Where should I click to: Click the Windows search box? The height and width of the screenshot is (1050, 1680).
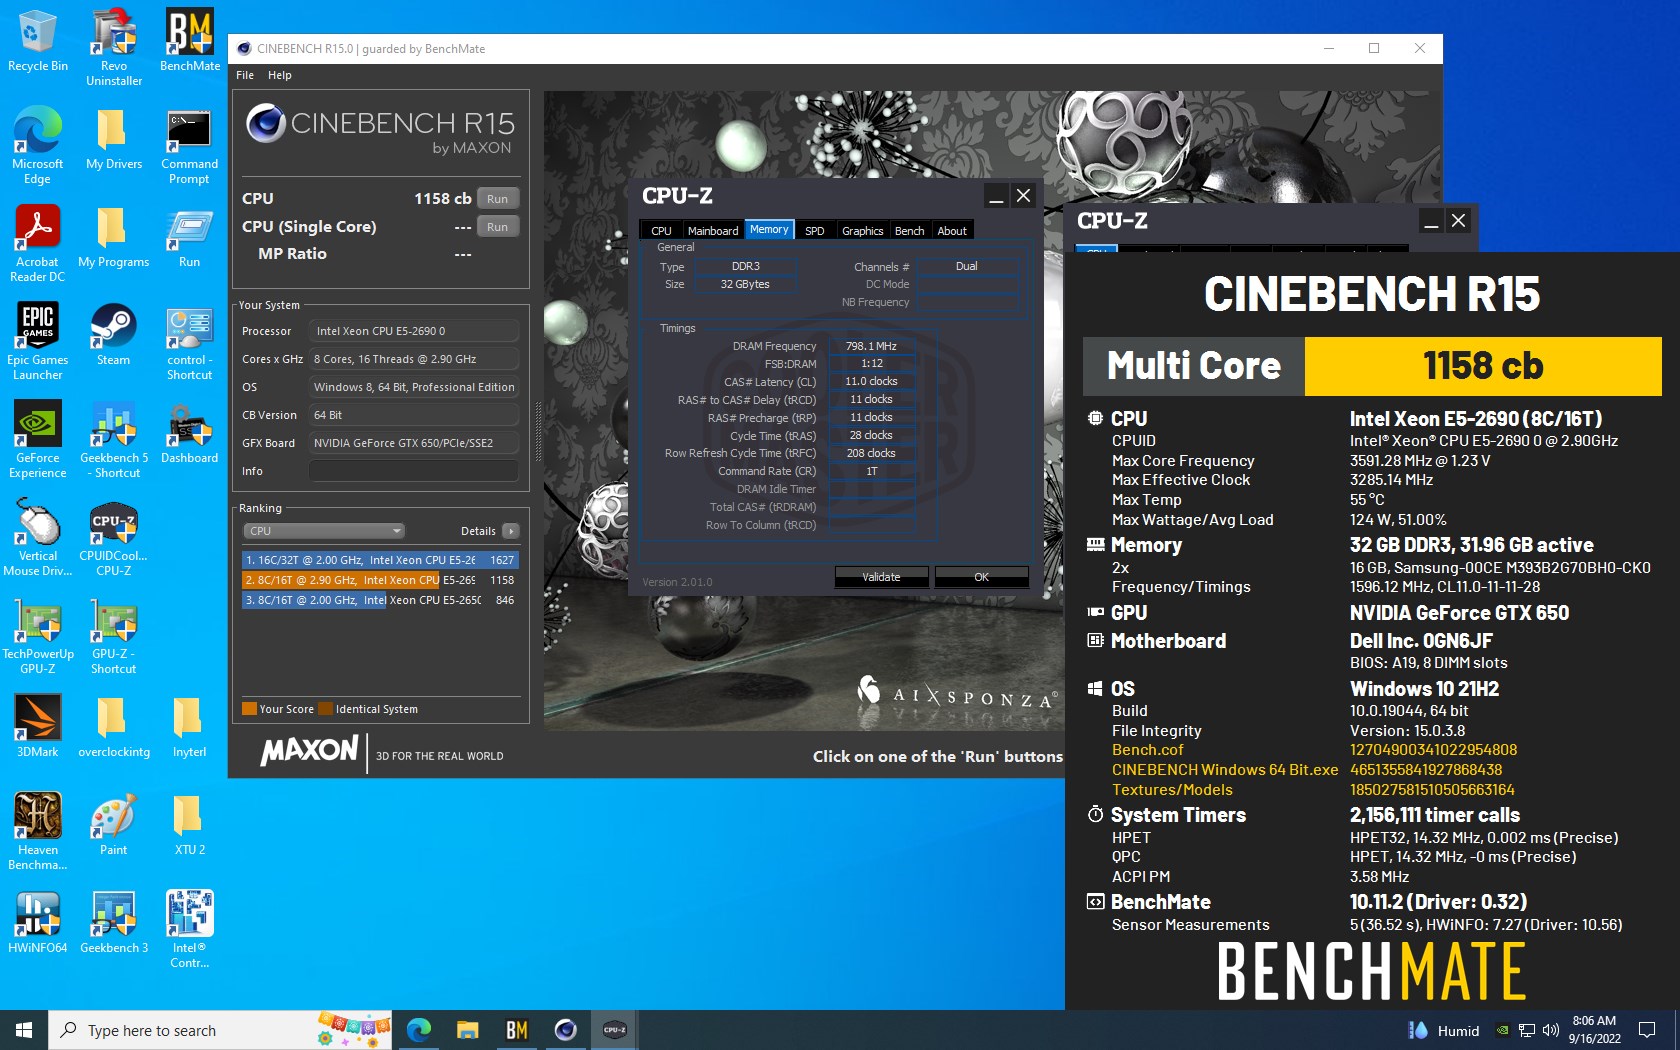[x=220, y=1030]
